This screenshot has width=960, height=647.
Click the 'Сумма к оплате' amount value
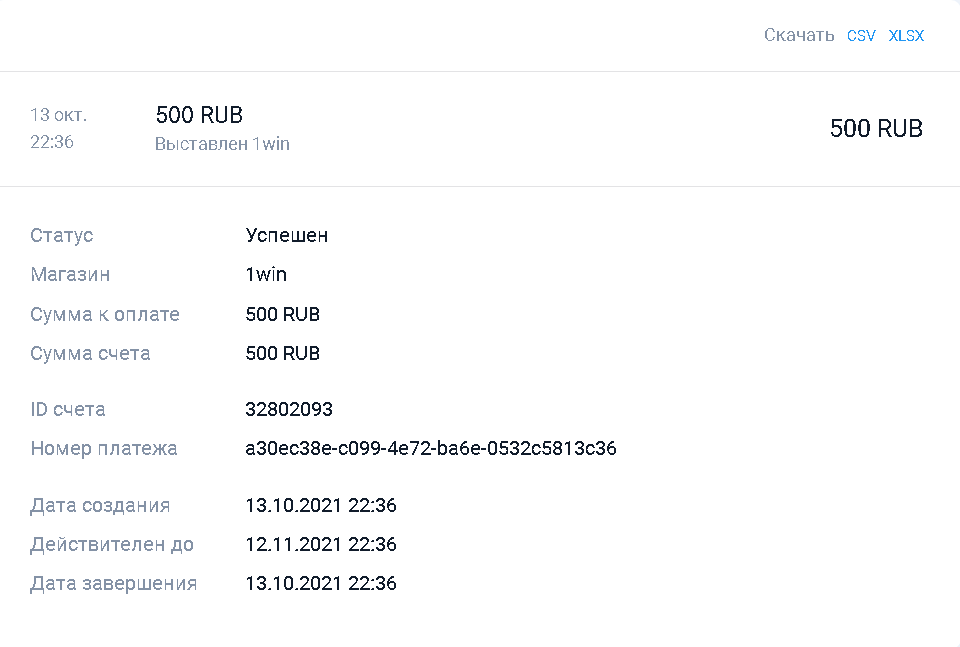(x=282, y=315)
